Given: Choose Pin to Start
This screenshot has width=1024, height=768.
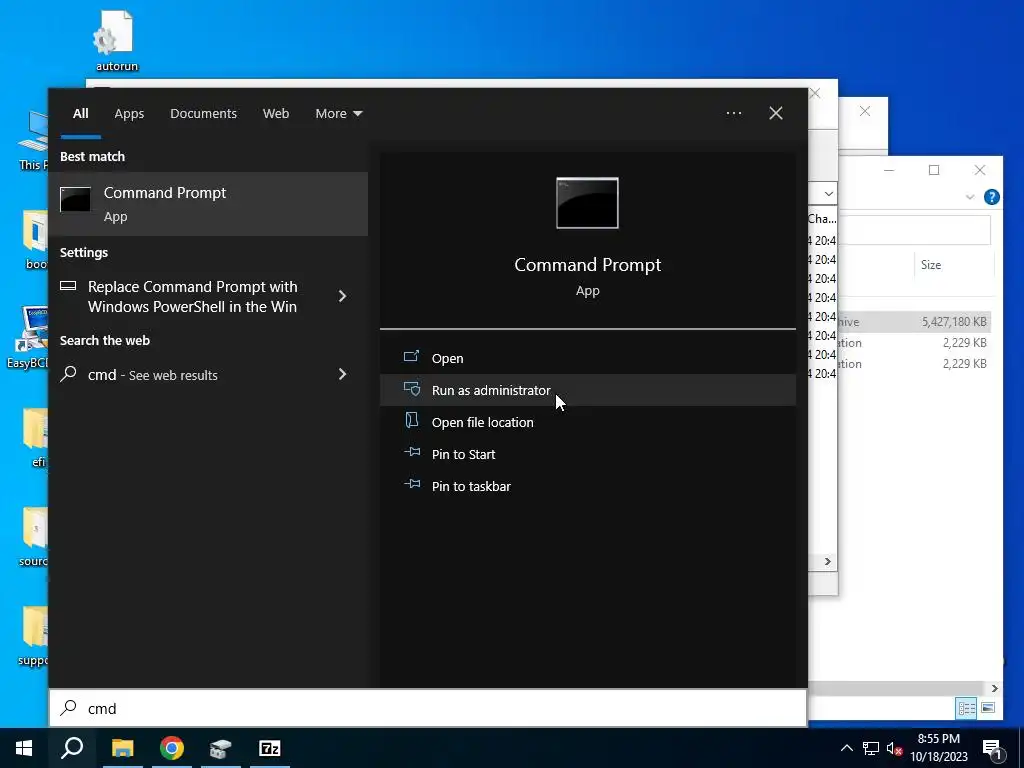Looking at the screenshot, I should (587, 454).
